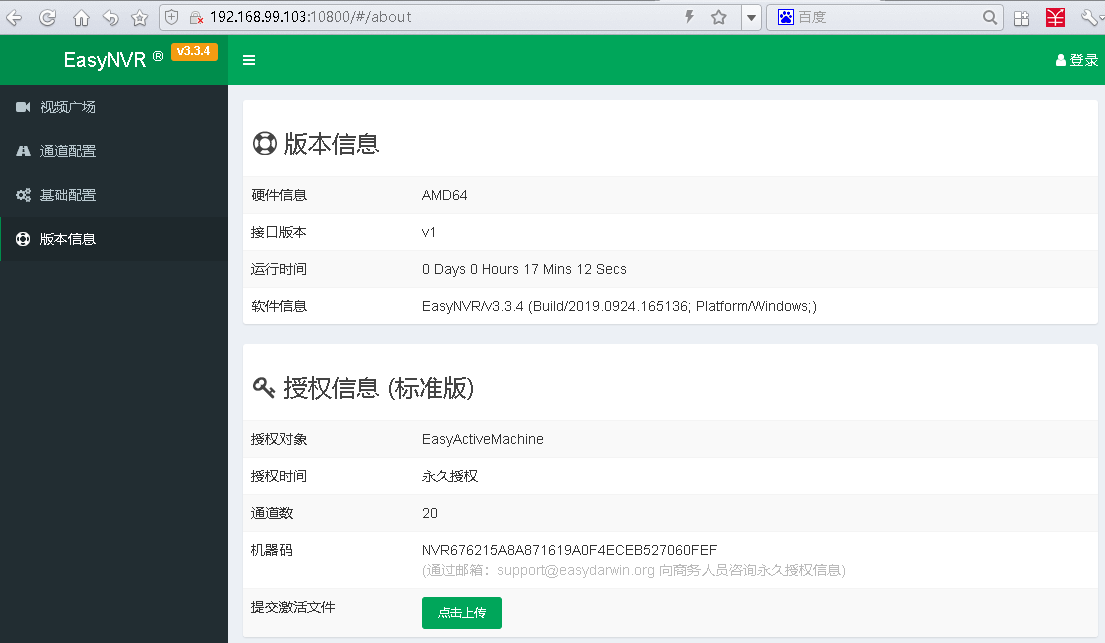Open browser favorites star in toolbar
The height and width of the screenshot is (643, 1105).
[x=140, y=18]
